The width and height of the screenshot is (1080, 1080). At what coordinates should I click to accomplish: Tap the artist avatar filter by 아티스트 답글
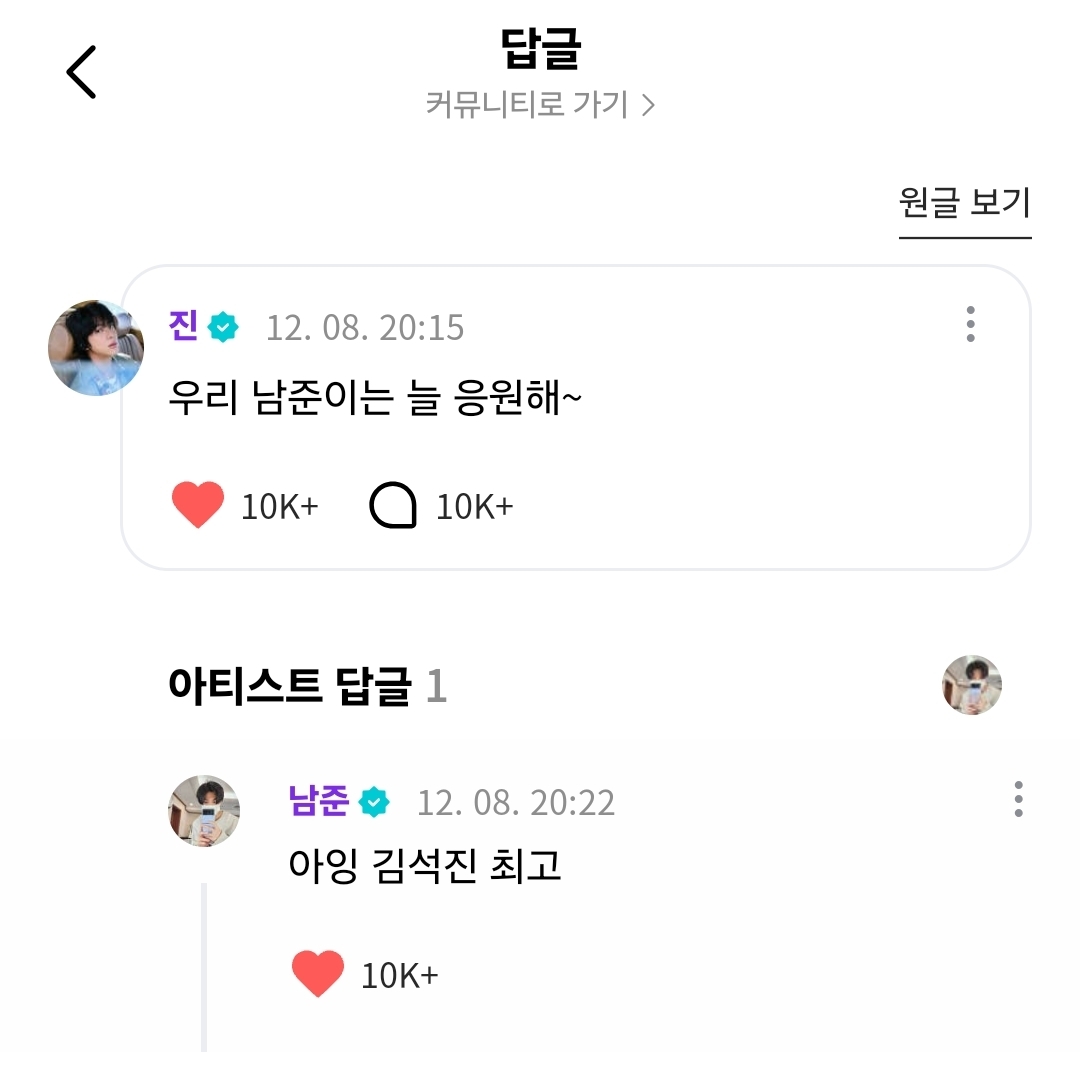click(x=972, y=685)
